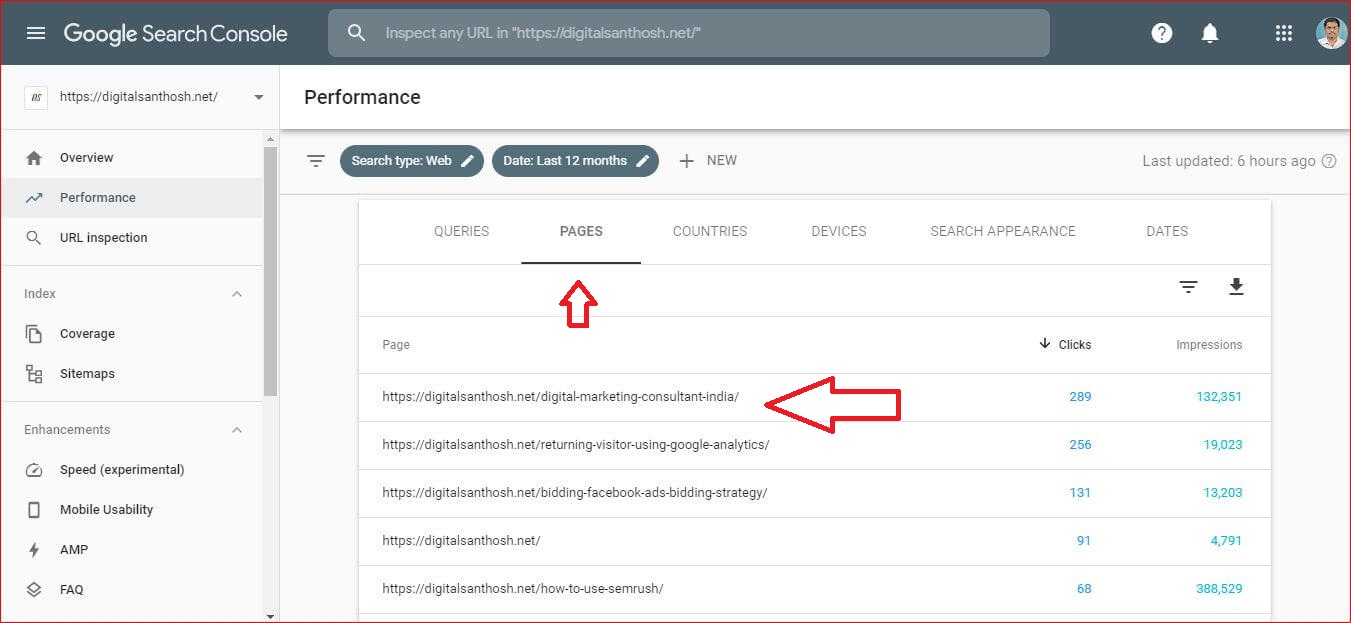Click the FAQ layers icon
Image resolution: width=1351 pixels, height=623 pixels.
(x=34, y=590)
